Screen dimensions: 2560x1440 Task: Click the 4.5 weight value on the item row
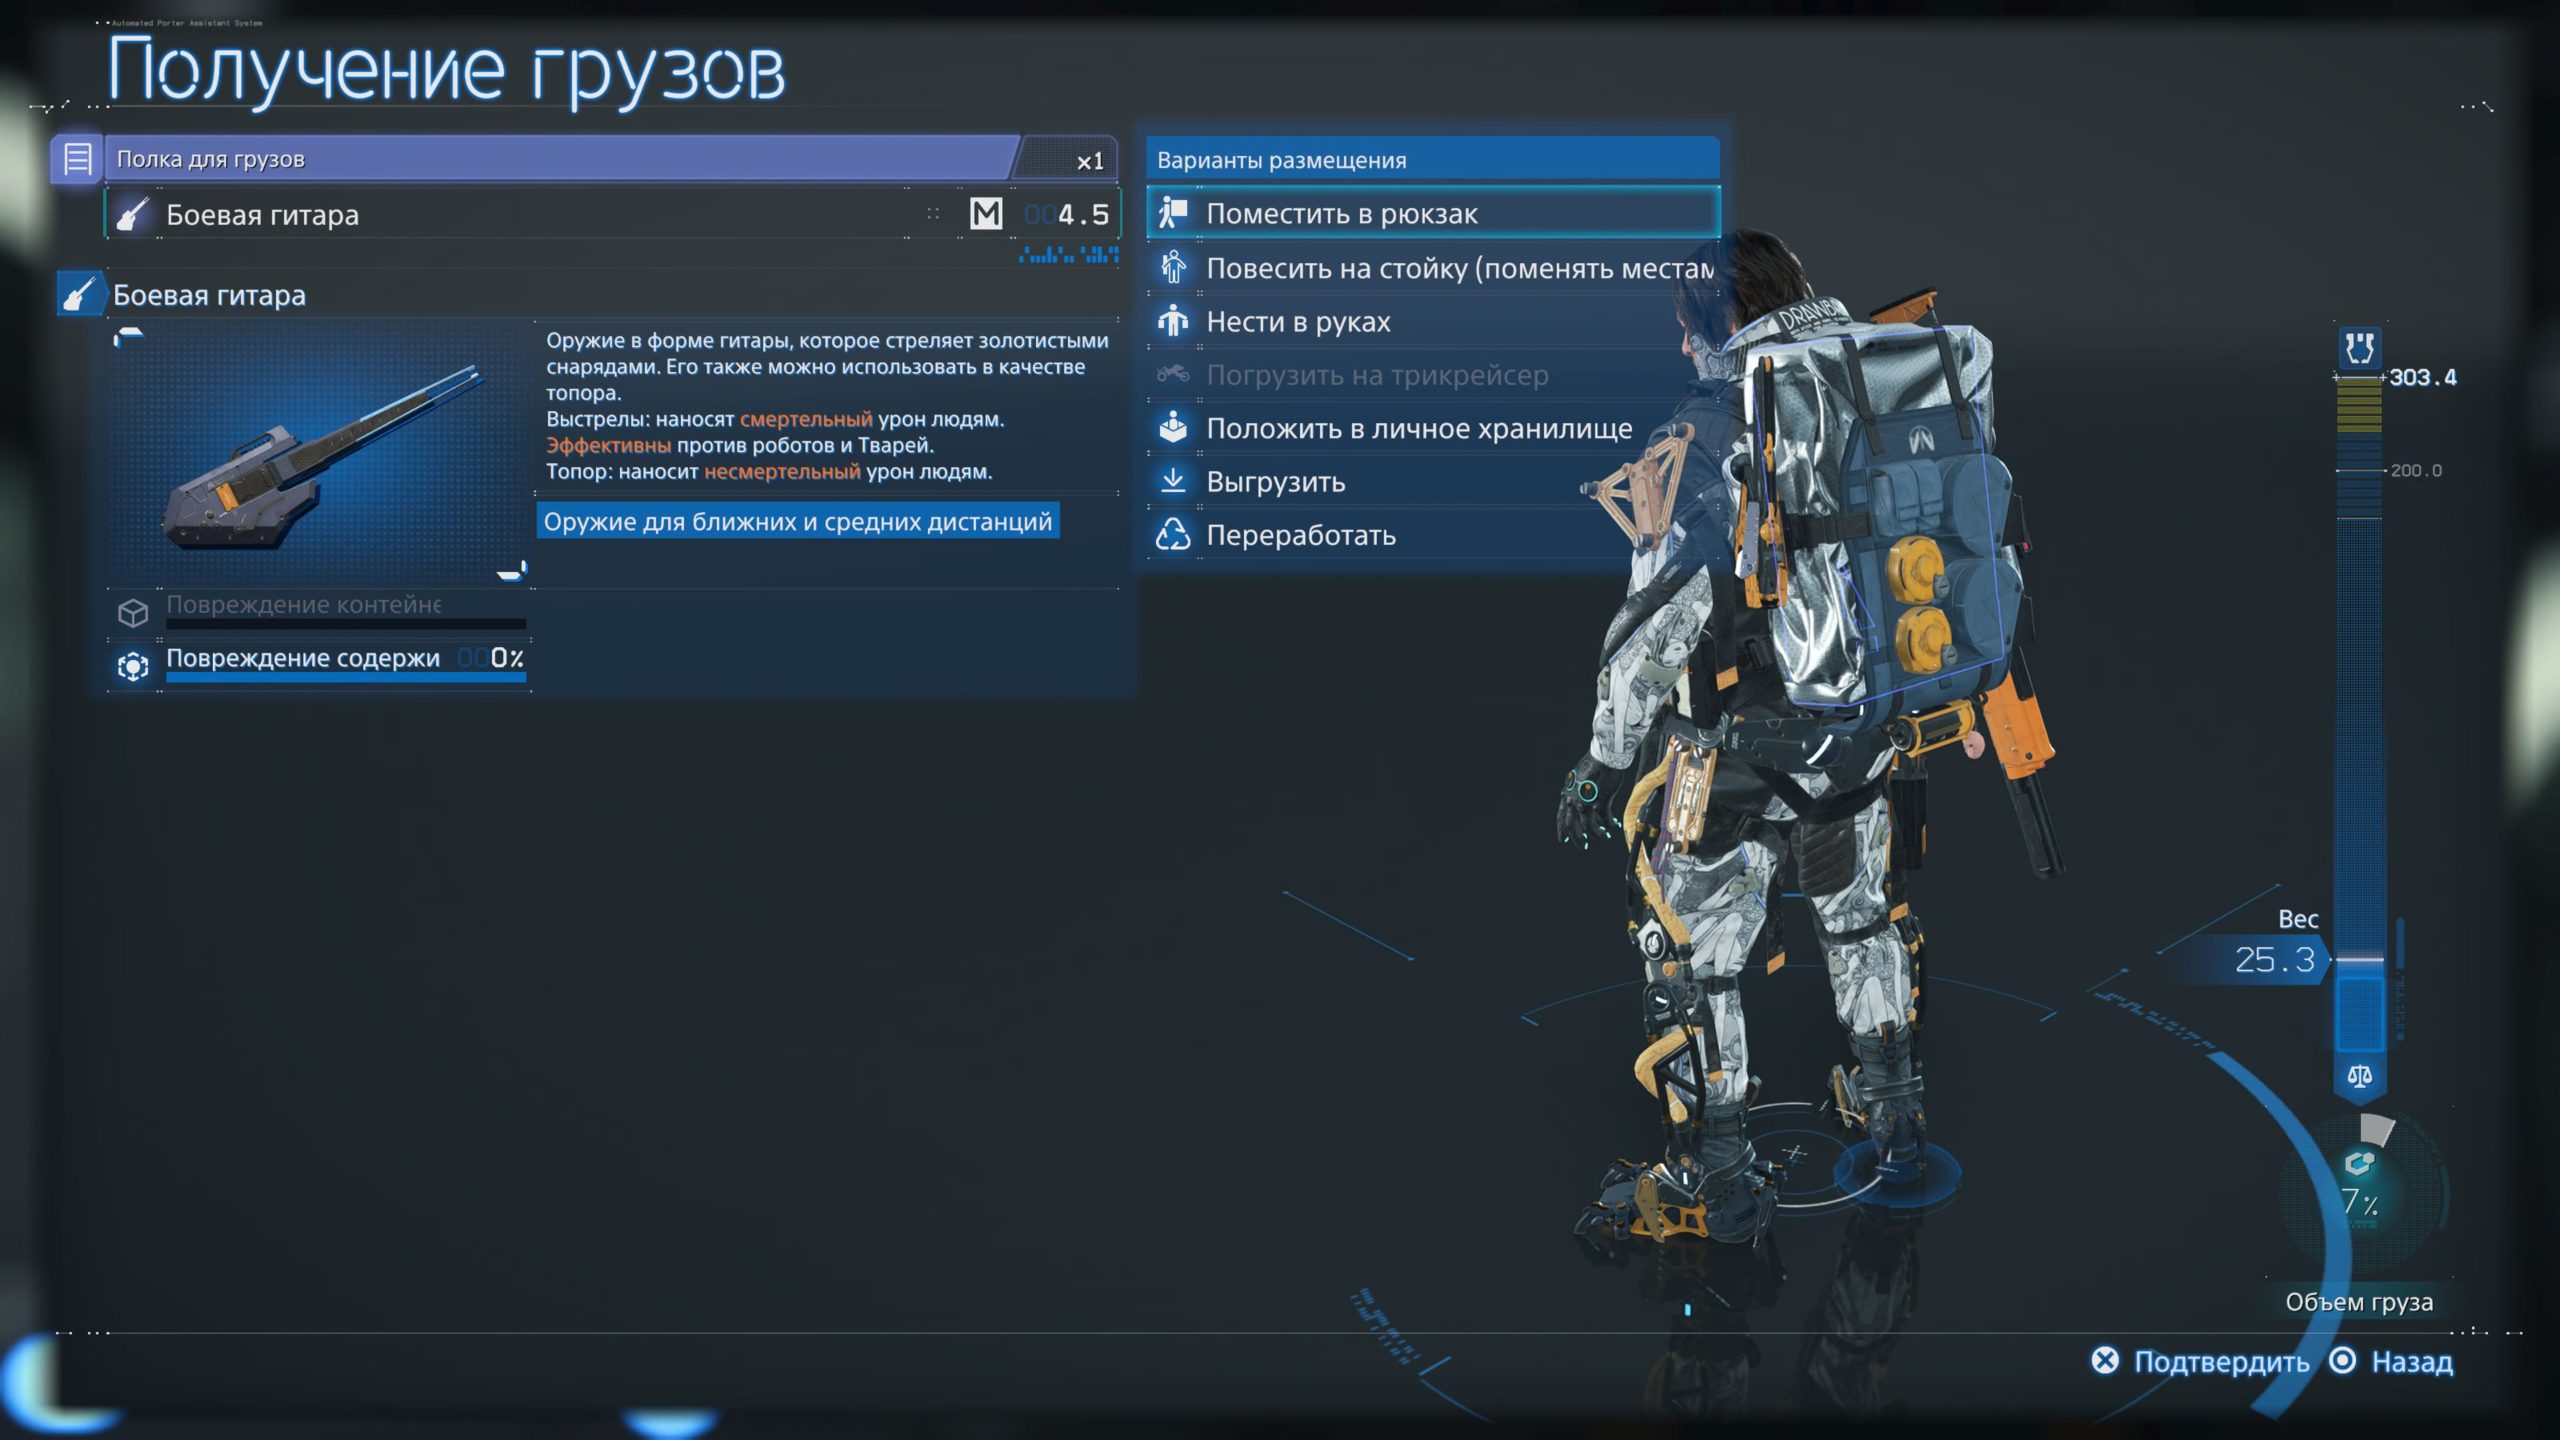tap(1083, 214)
